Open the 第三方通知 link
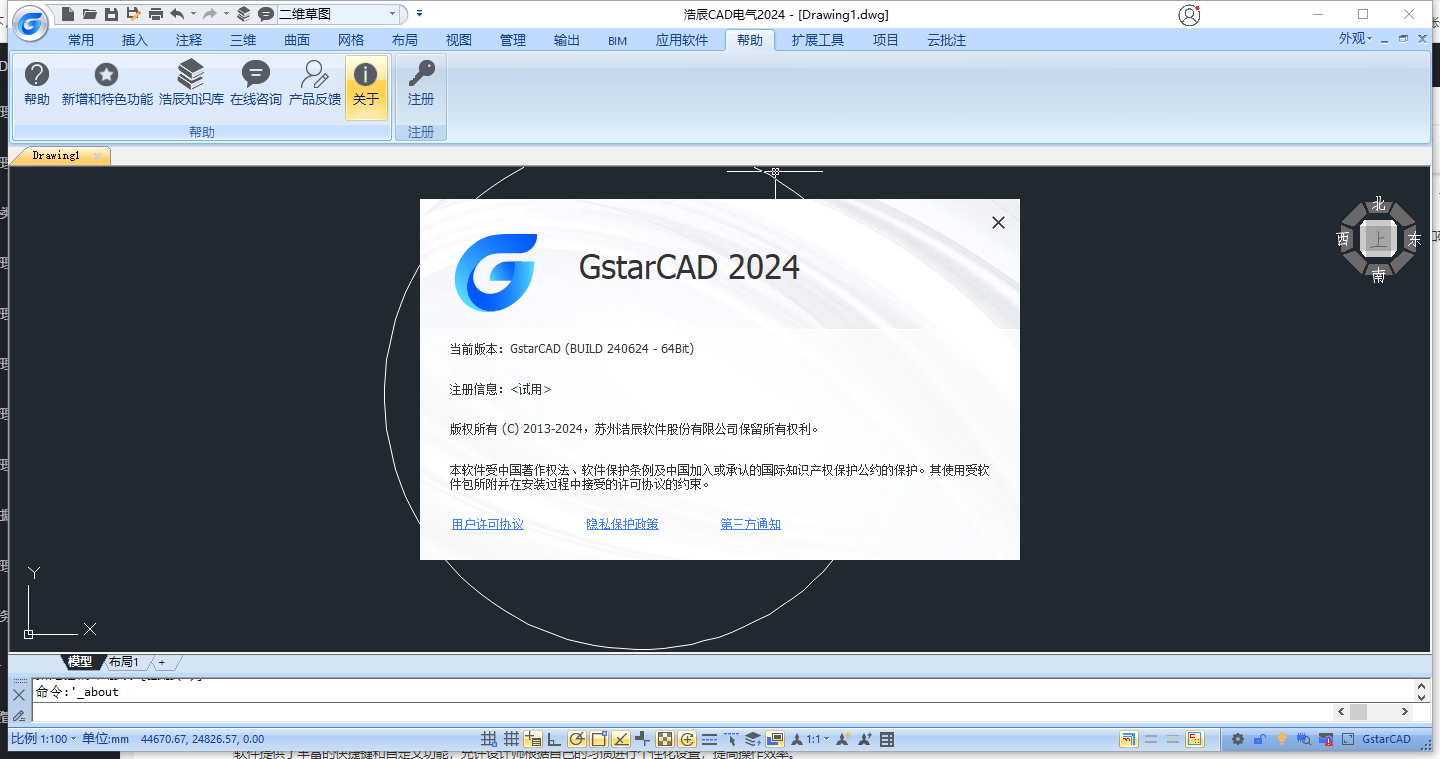1440x759 pixels. pyautogui.click(x=751, y=524)
